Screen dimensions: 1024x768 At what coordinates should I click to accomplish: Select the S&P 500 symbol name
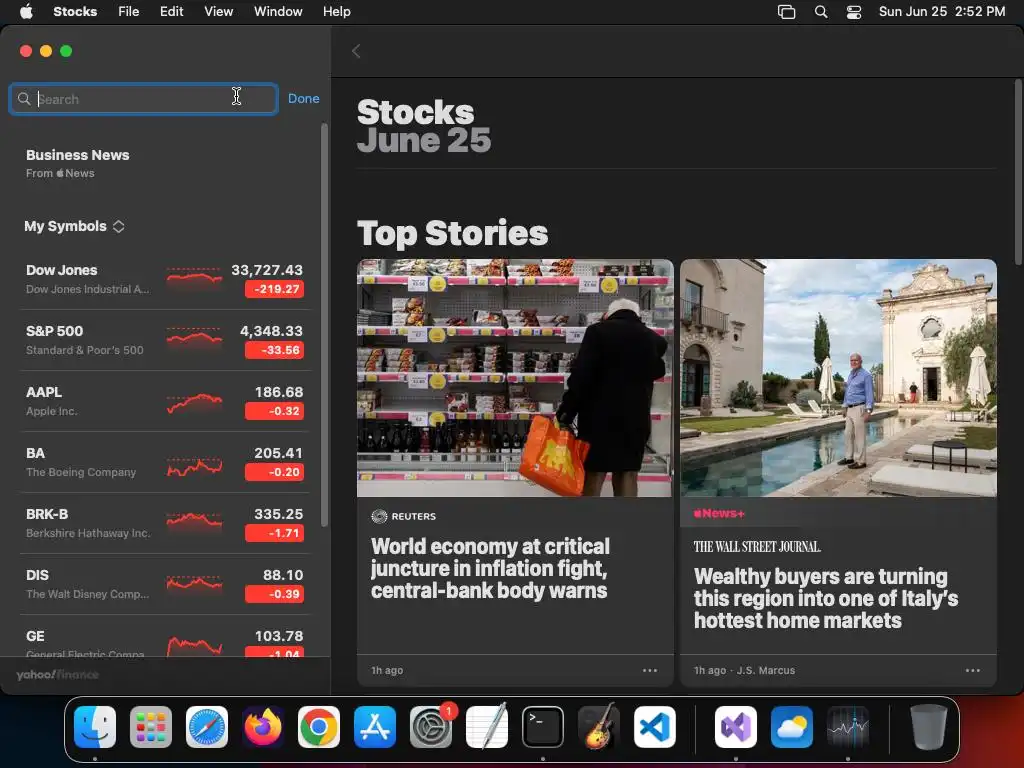pyautogui.click(x=54, y=331)
